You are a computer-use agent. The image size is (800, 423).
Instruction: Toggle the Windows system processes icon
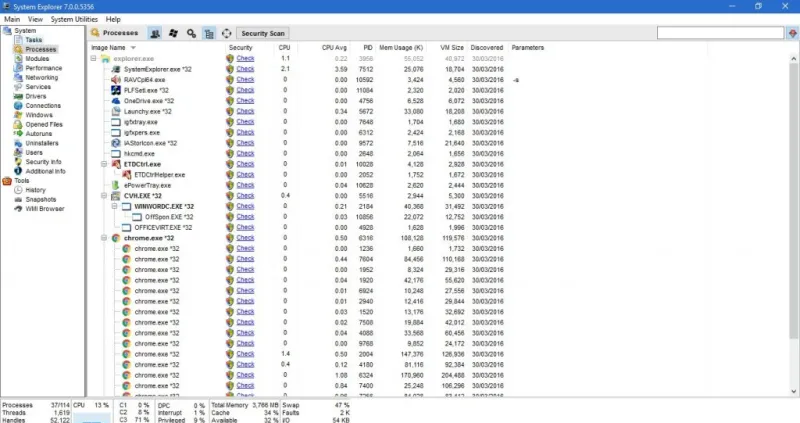point(173,33)
